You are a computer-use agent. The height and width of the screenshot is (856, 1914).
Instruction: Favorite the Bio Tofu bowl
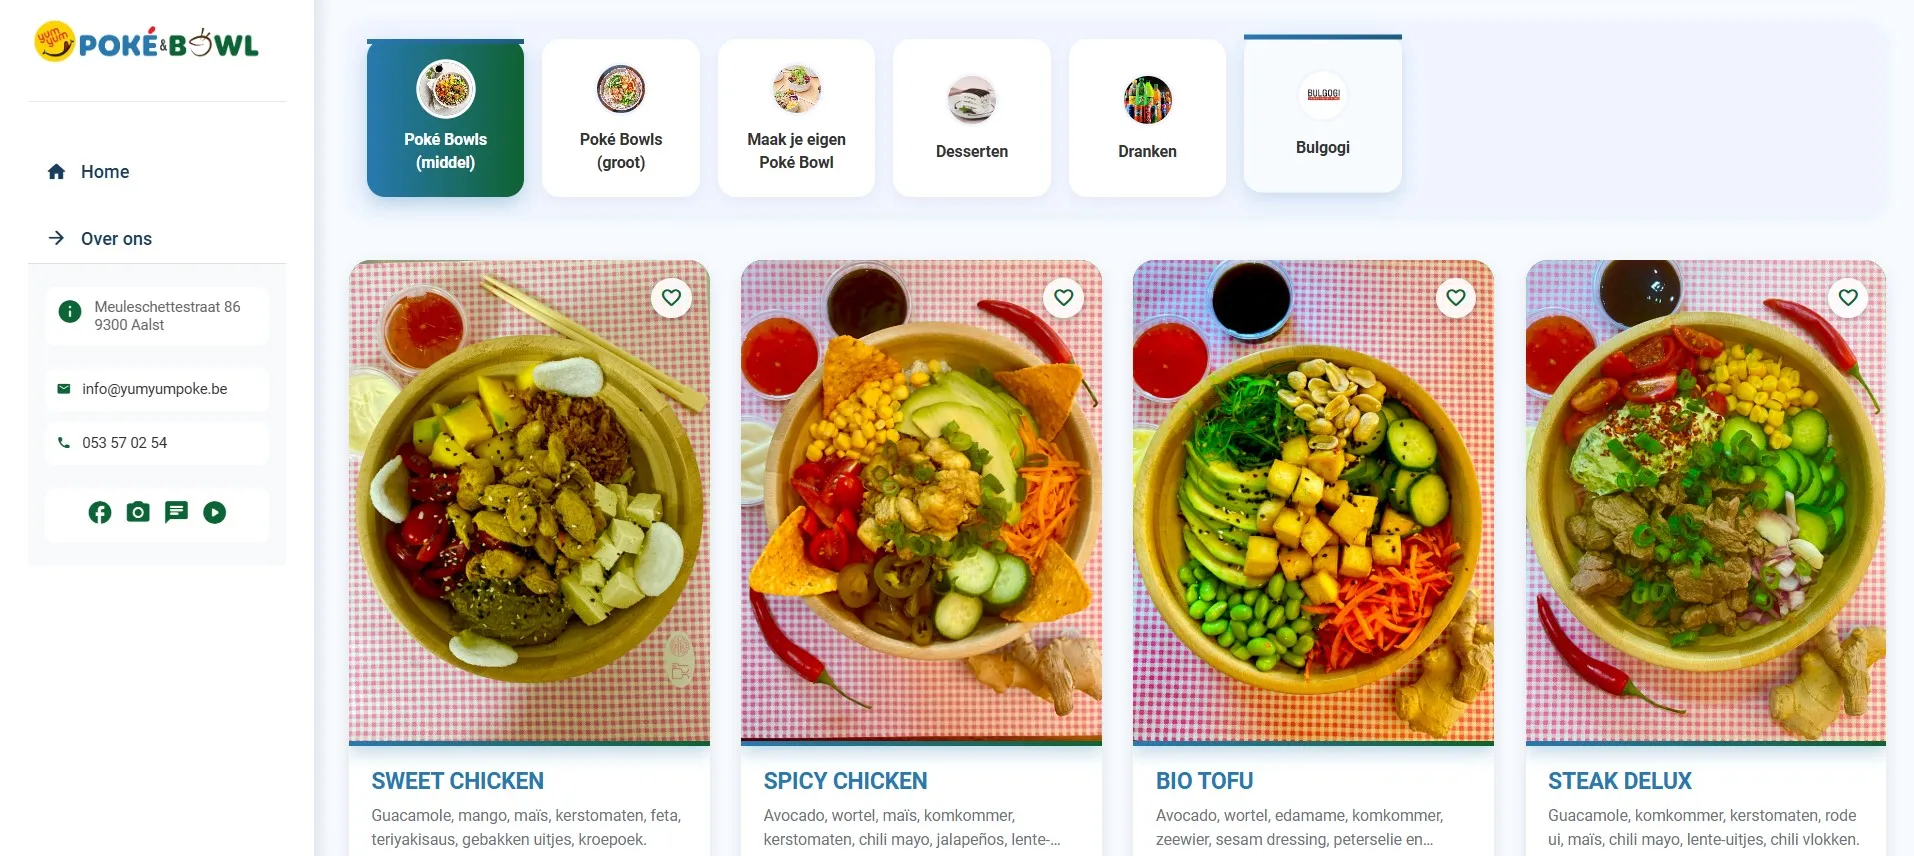pyautogui.click(x=1456, y=297)
